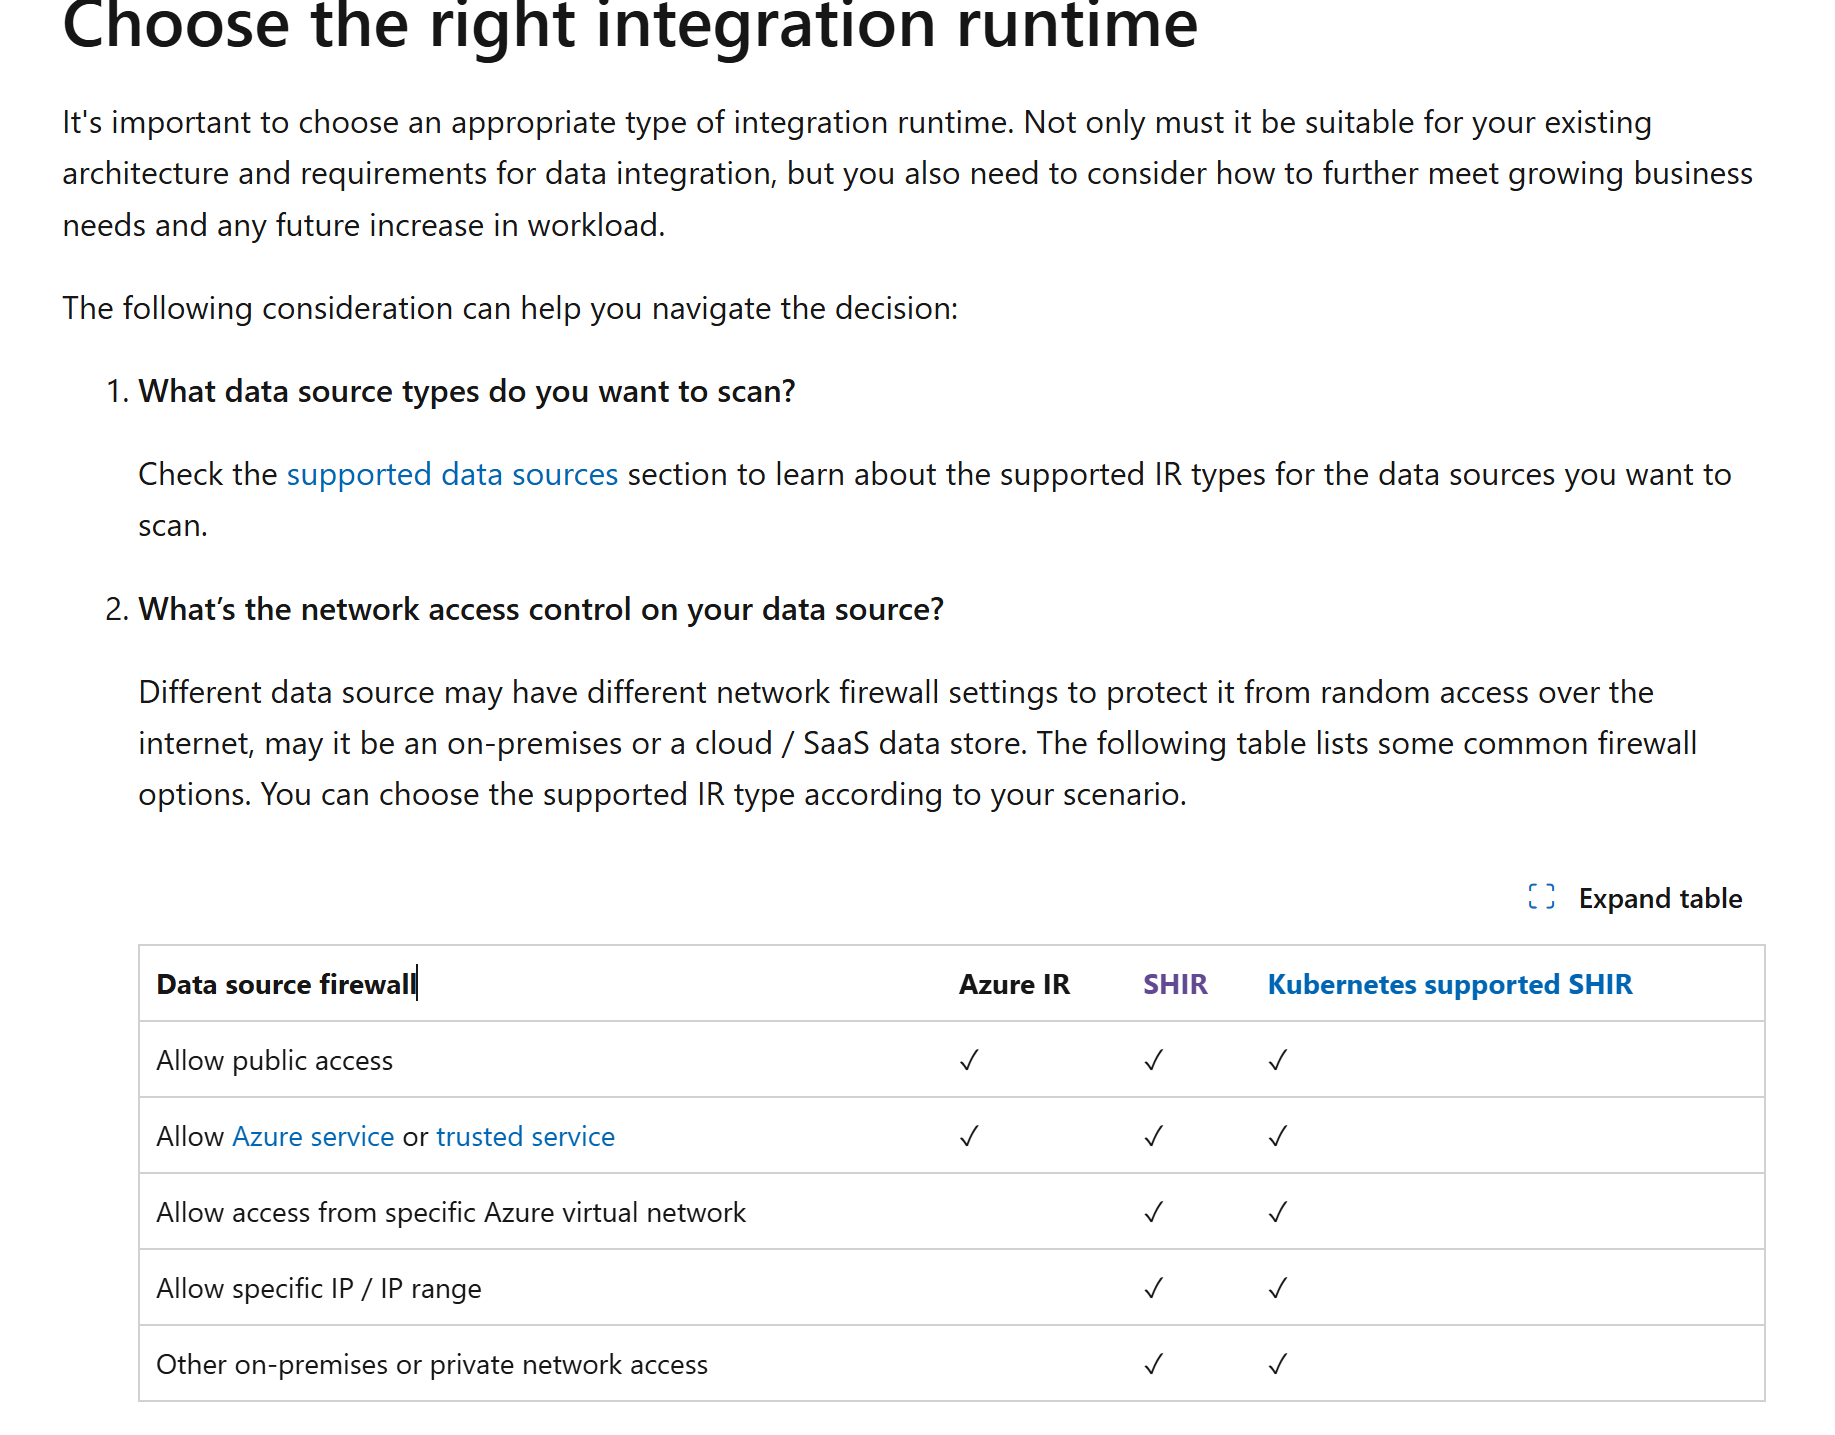This screenshot has width=1835, height=1435.
Task: Open the Azure service link
Action: click(312, 1136)
